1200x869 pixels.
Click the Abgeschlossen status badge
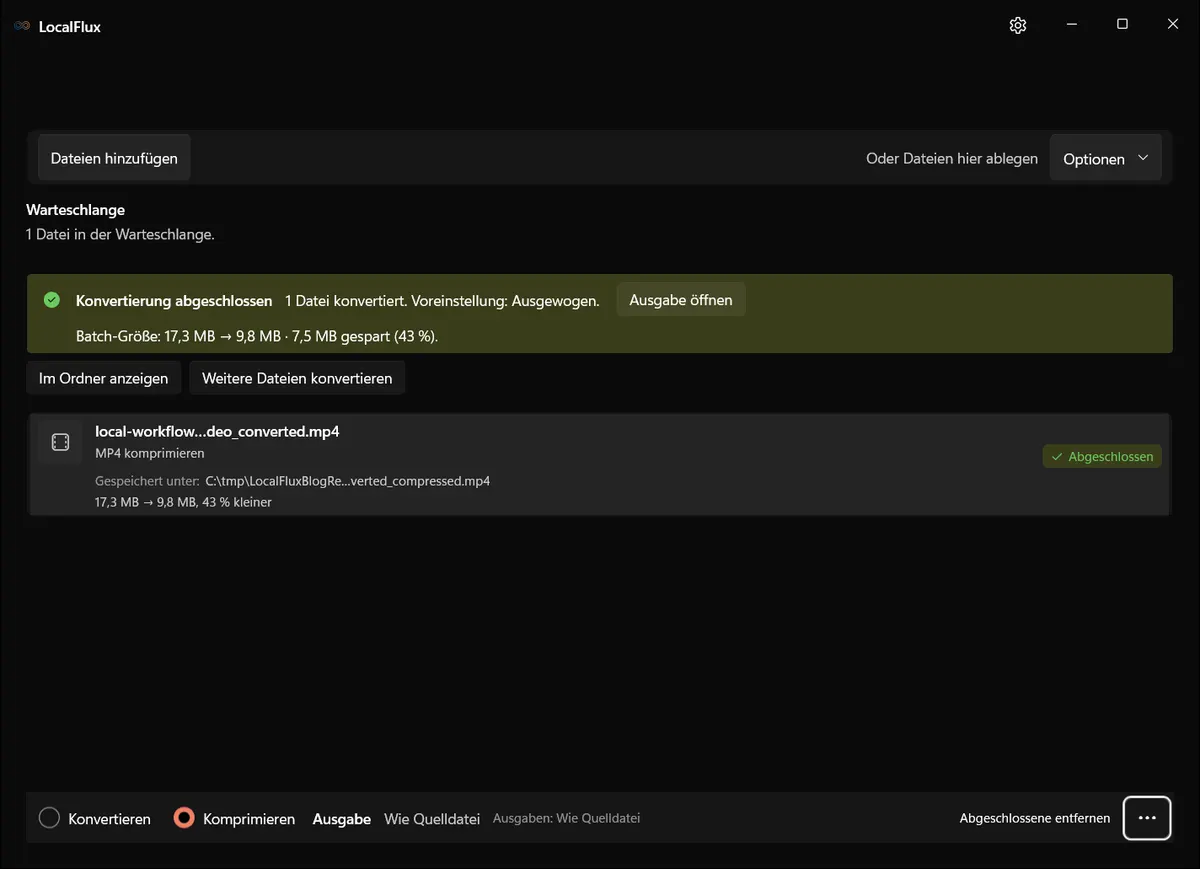1102,456
